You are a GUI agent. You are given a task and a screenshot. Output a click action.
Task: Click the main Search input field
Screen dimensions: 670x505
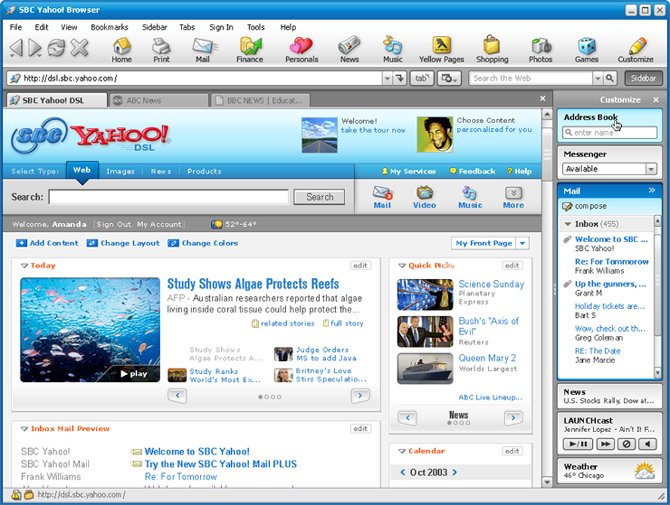(x=169, y=197)
